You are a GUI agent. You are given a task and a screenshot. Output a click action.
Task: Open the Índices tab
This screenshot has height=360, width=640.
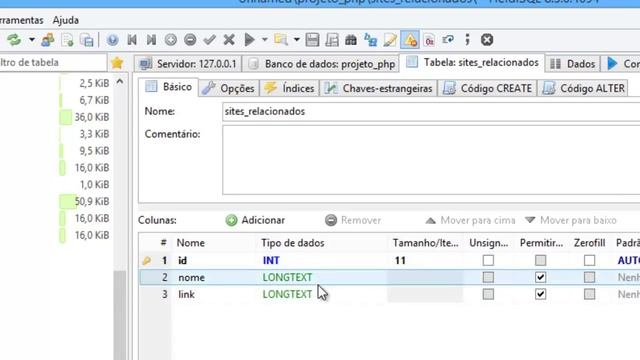[289, 88]
